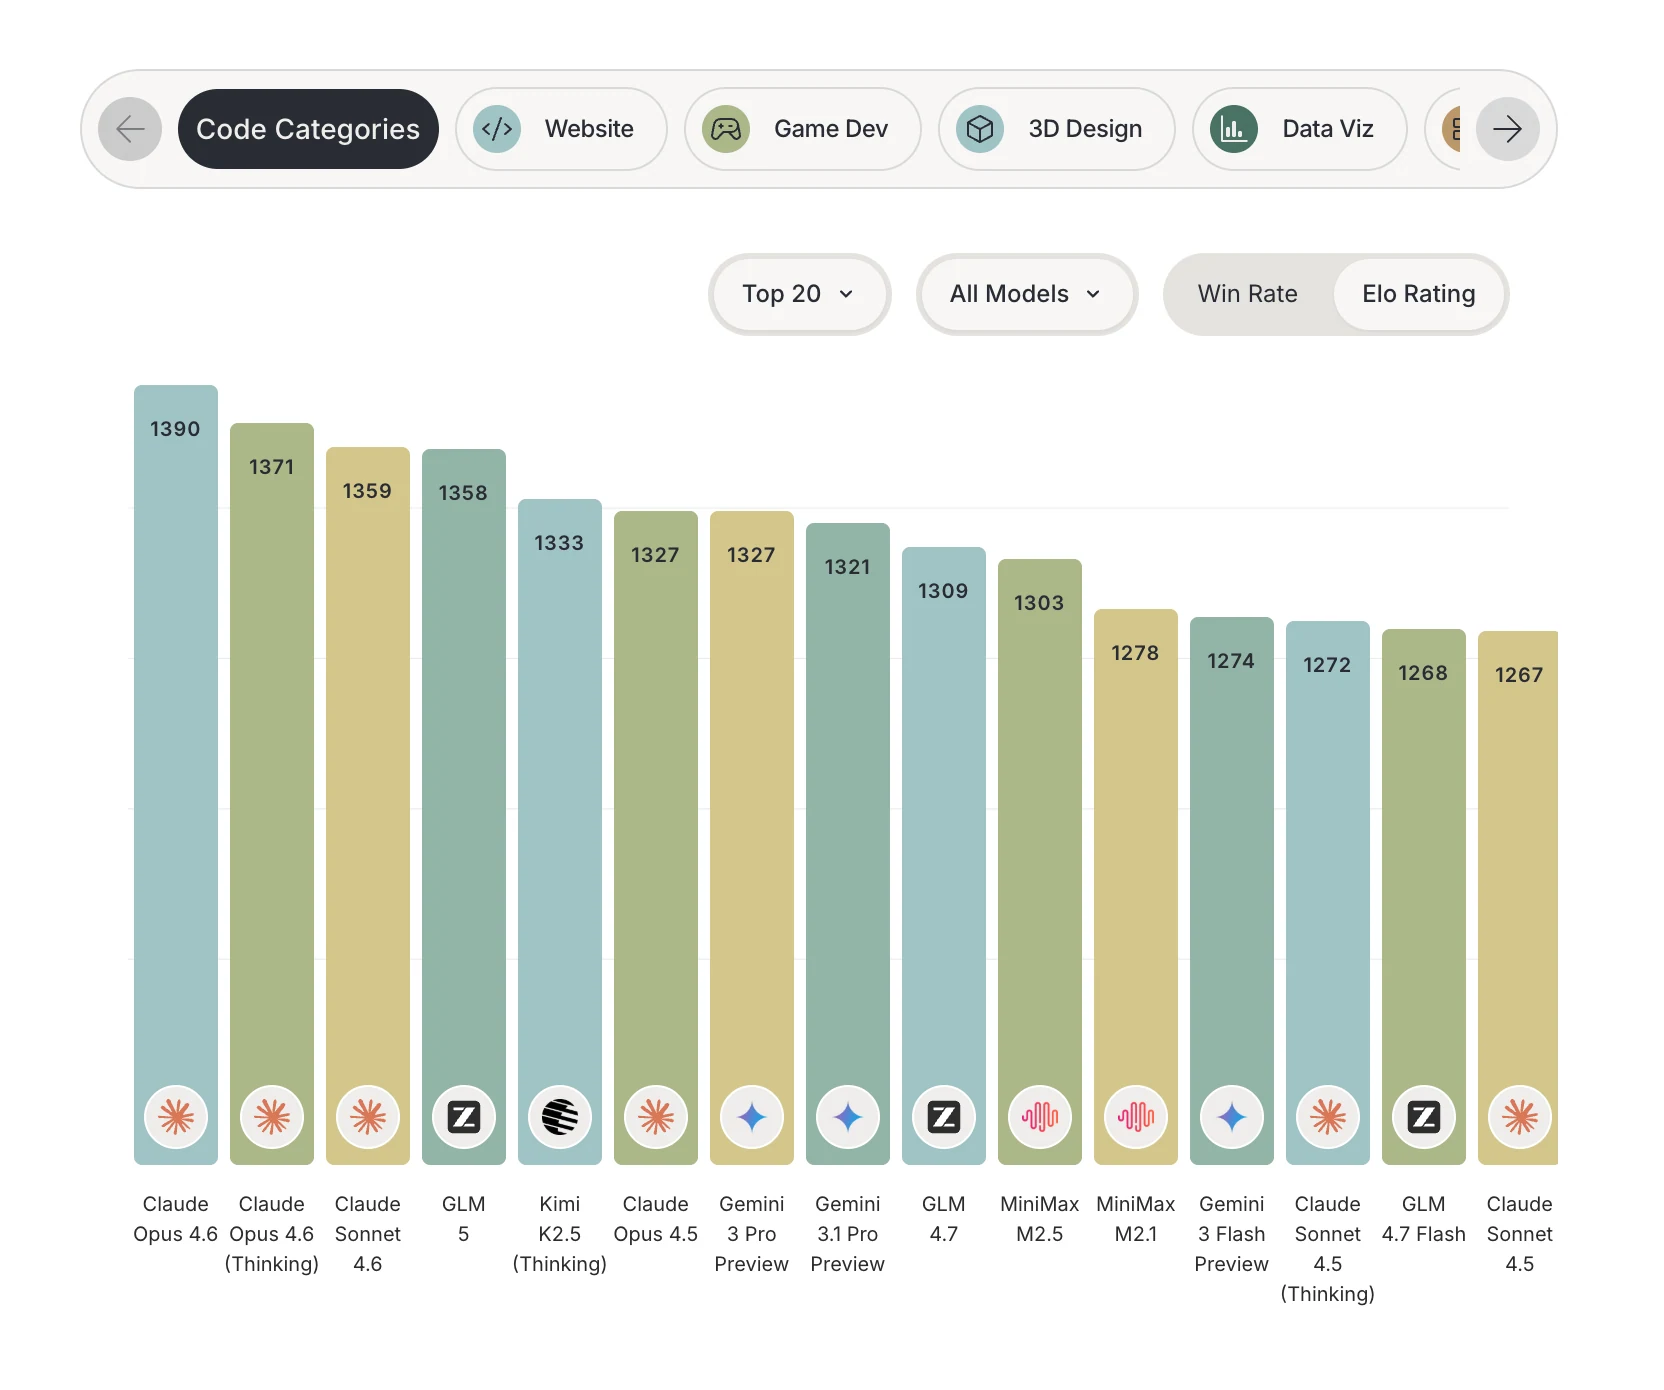The height and width of the screenshot is (1390, 1664).
Task: Click the right arrow scroll button
Action: tap(1507, 129)
